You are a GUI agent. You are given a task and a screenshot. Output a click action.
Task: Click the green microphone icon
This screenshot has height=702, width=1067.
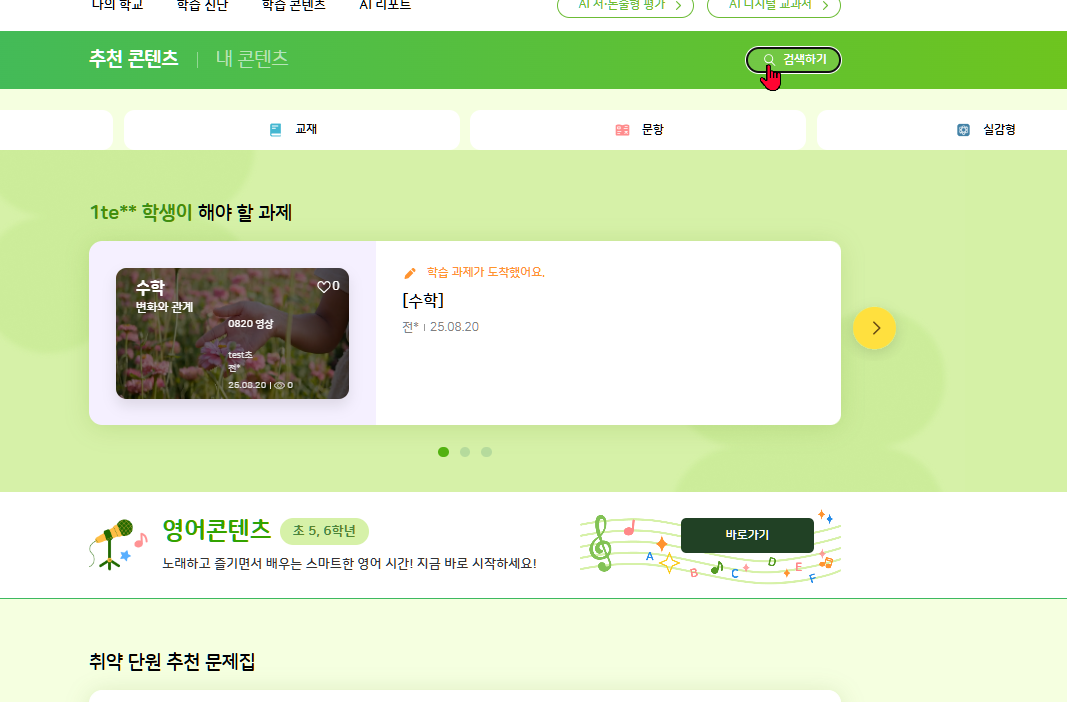(113, 545)
